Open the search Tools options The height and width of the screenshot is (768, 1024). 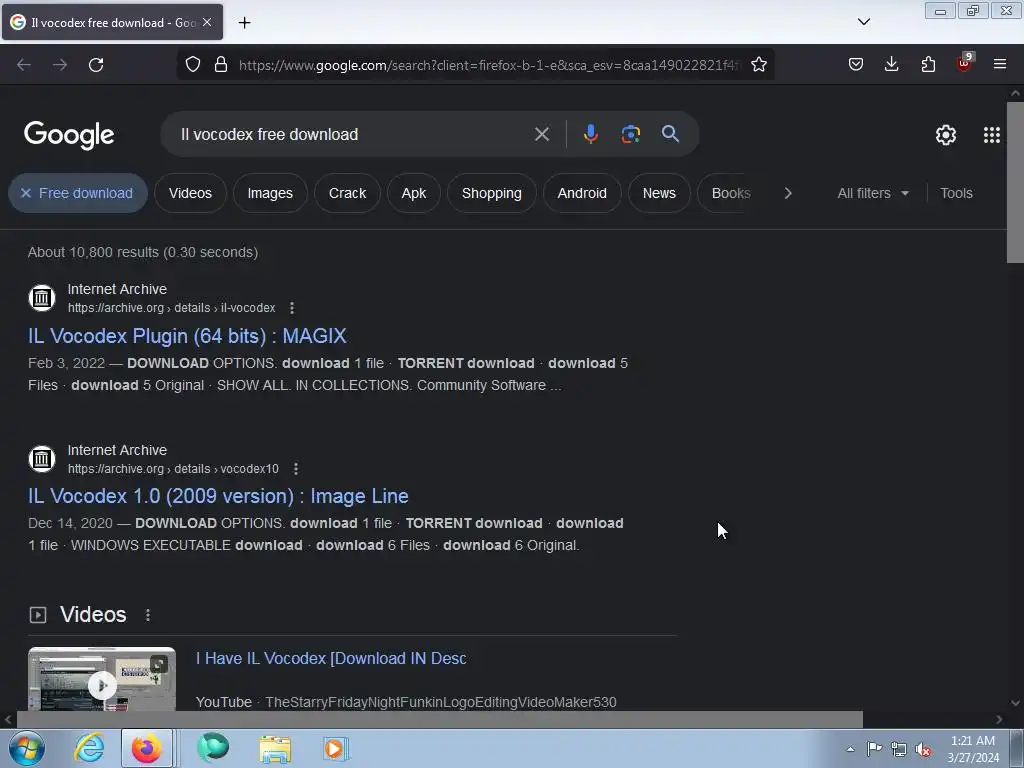tap(956, 193)
